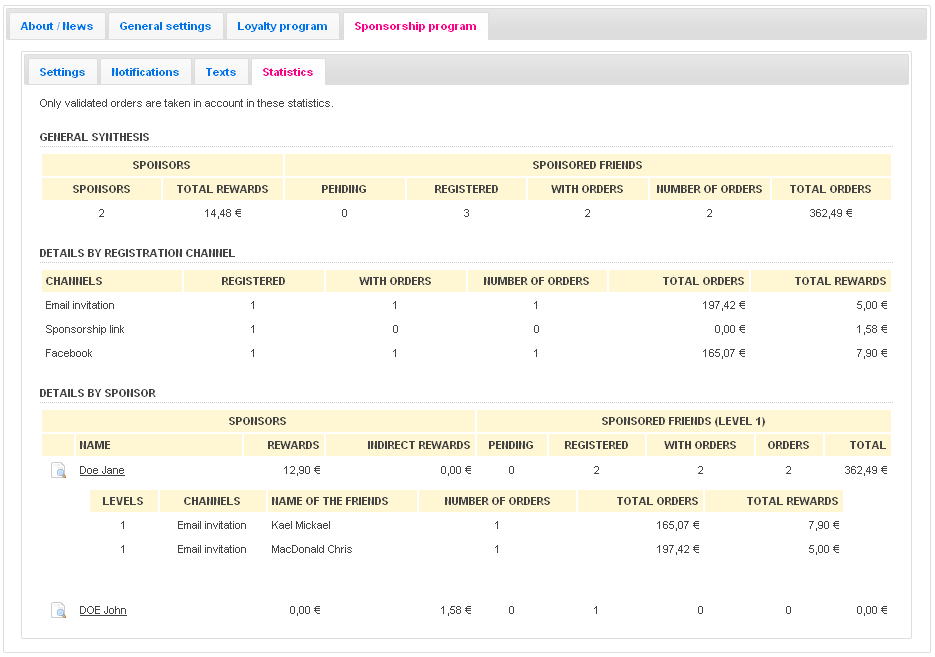Screen dimensions: 935x657
Task: Select the Statistics sub-tab
Action: [x=288, y=72]
